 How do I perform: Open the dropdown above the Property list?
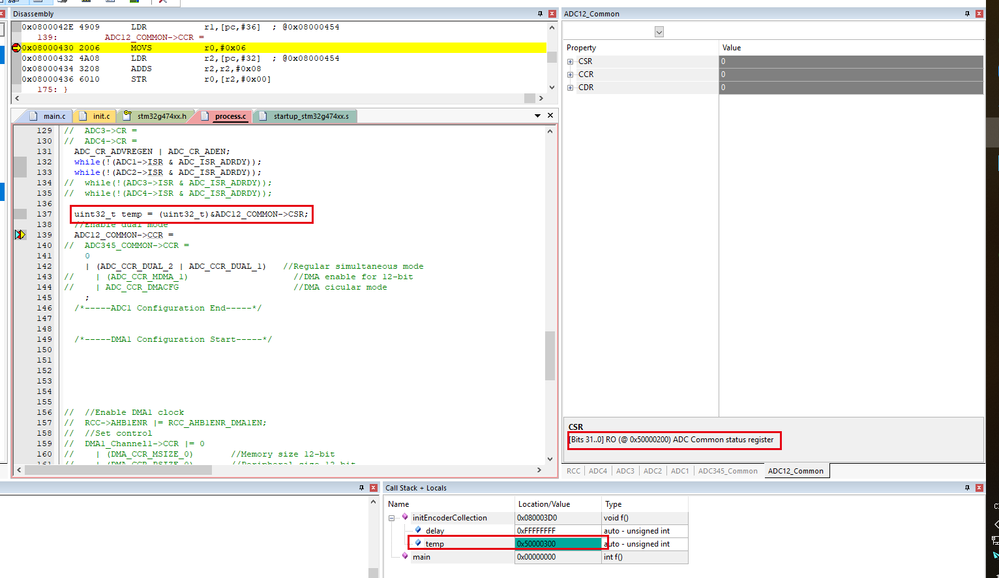[x=659, y=32]
